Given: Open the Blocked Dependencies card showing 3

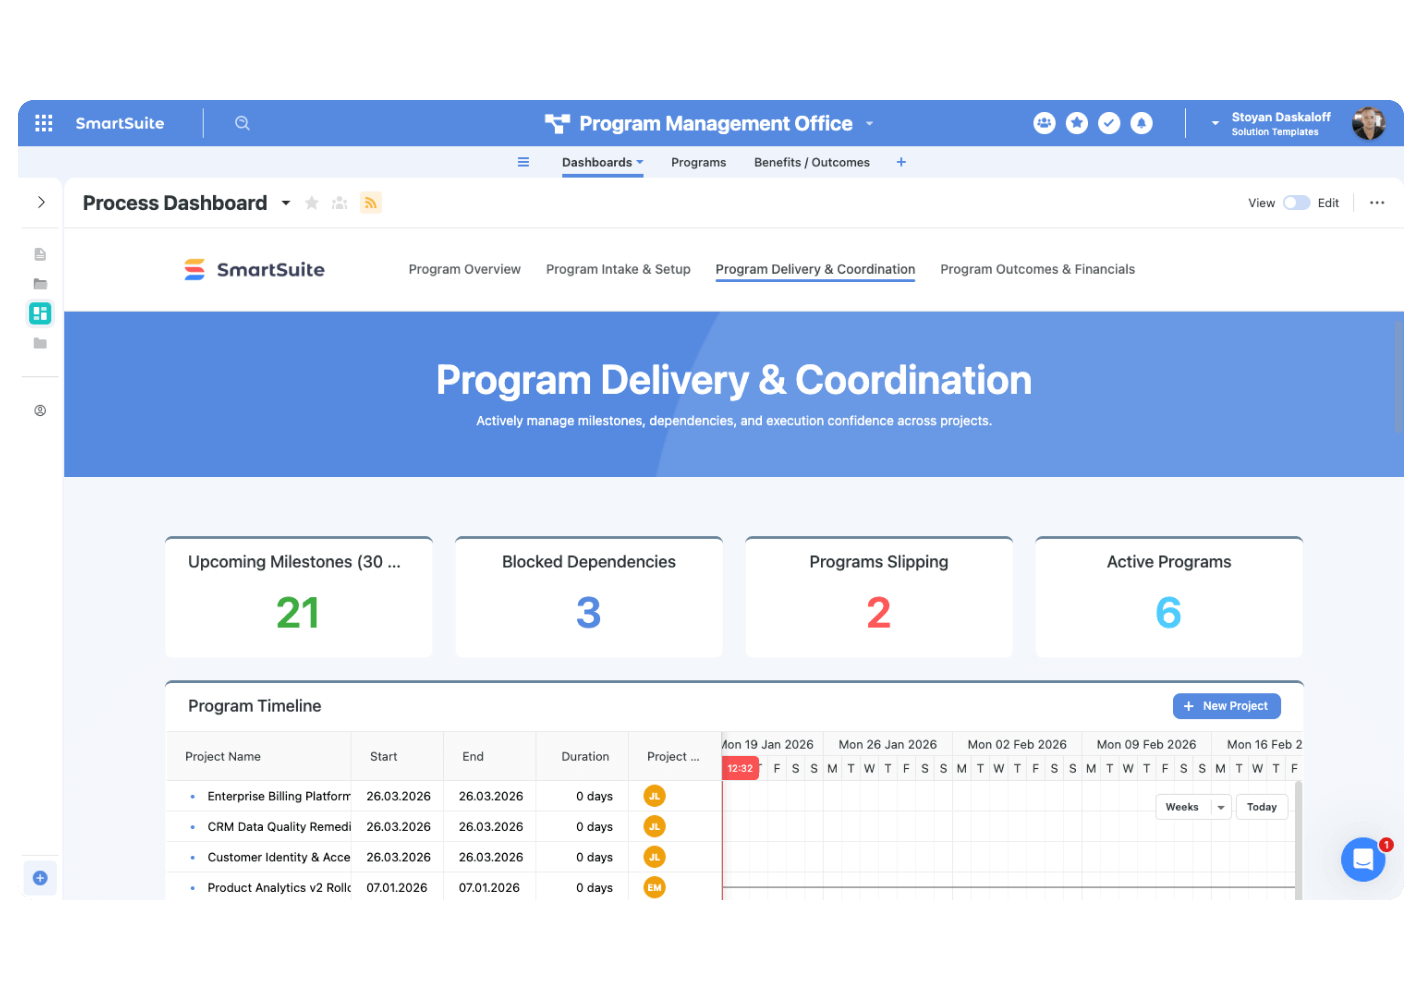Looking at the screenshot, I should (x=589, y=597).
